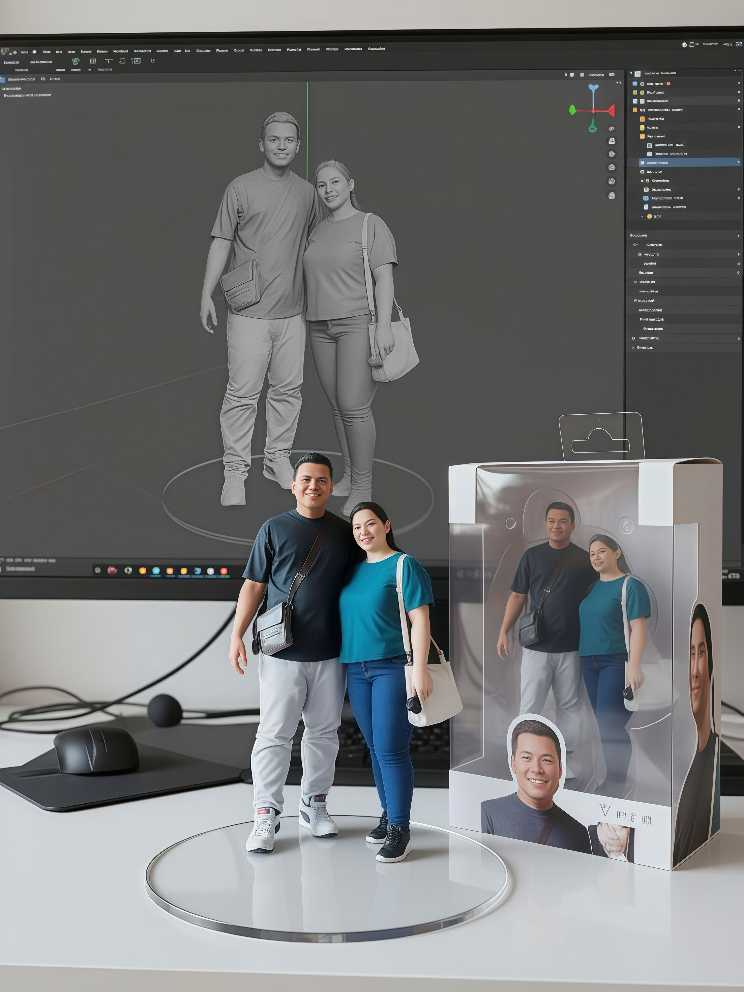The height and width of the screenshot is (992, 744).
Task: Click the green Y axis handle left of gizmo center
Action: 573,110
